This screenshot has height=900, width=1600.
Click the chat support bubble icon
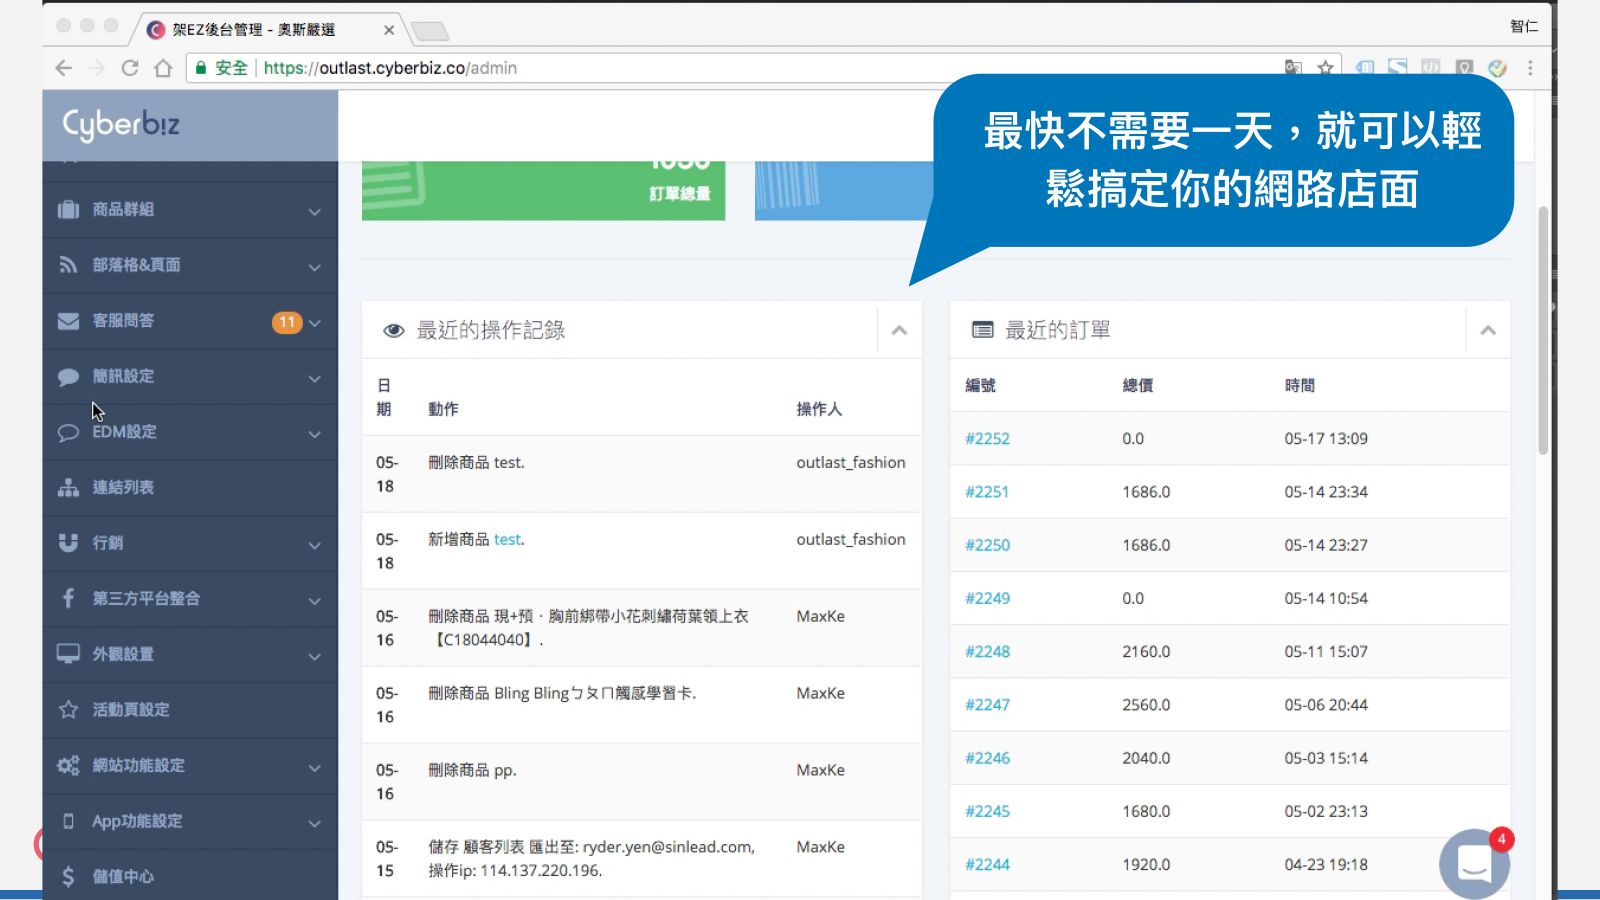pos(1474,863)
